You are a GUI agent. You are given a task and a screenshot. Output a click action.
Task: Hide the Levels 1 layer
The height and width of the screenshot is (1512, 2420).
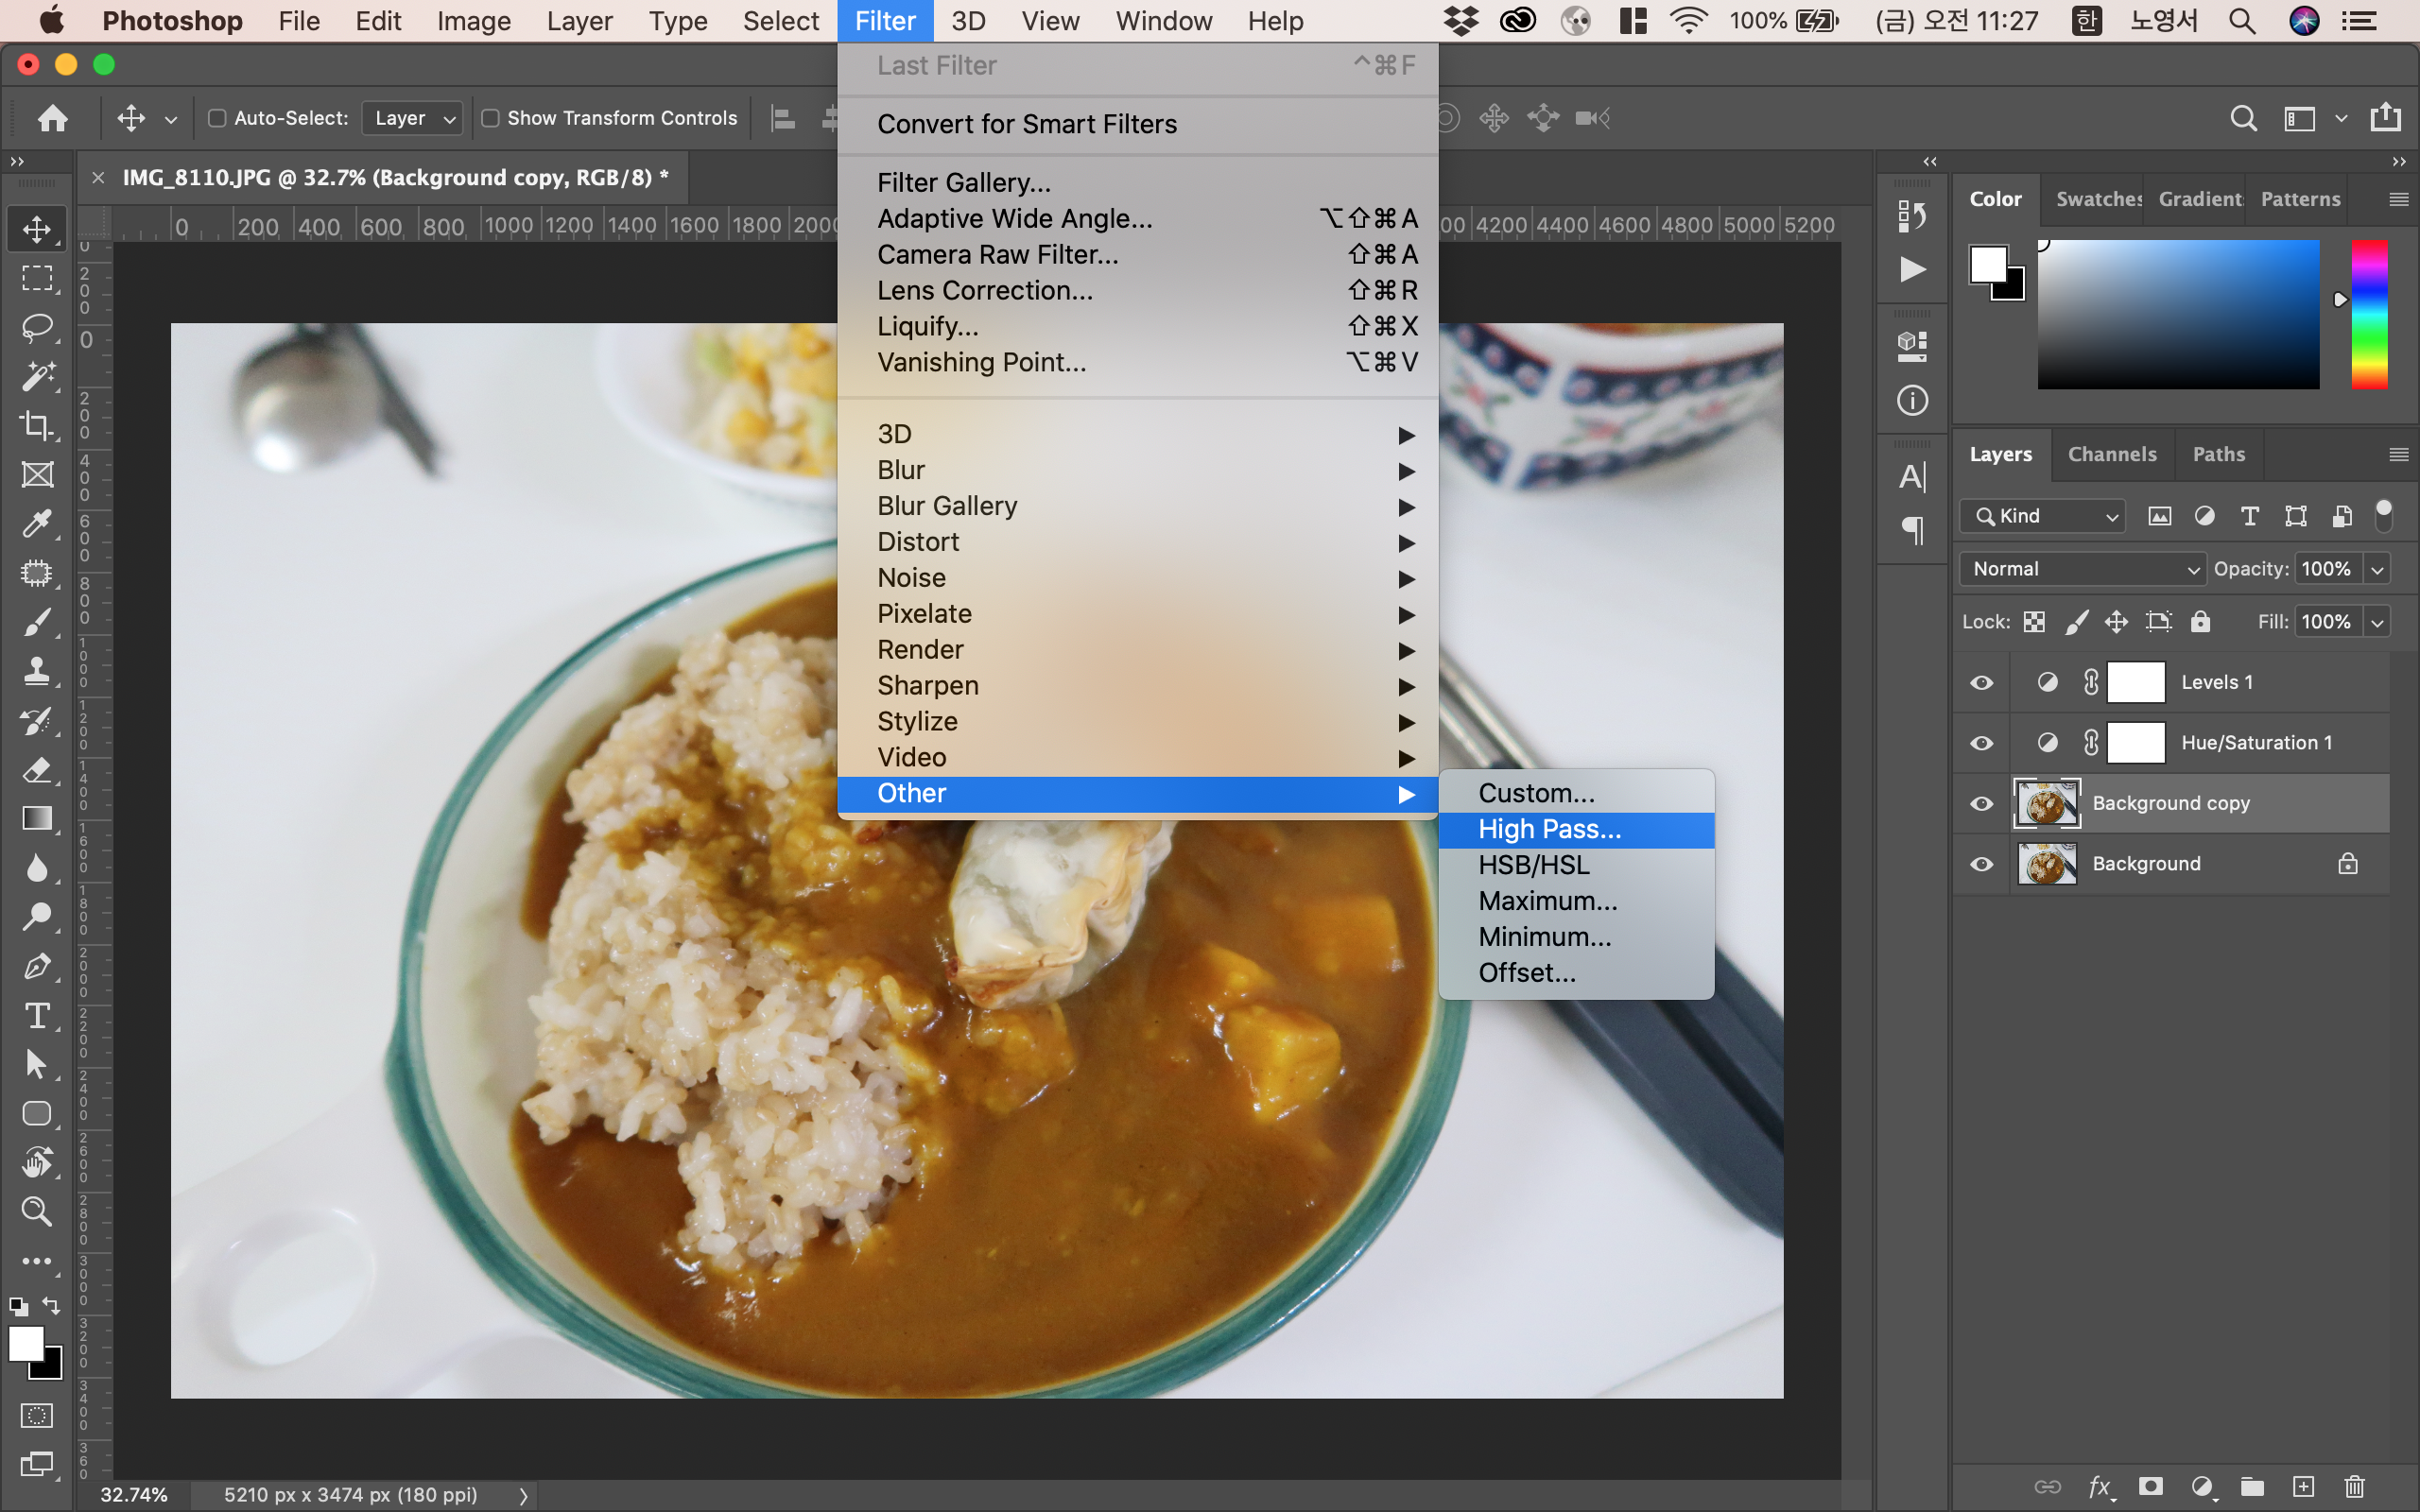tap(1981, 683)
